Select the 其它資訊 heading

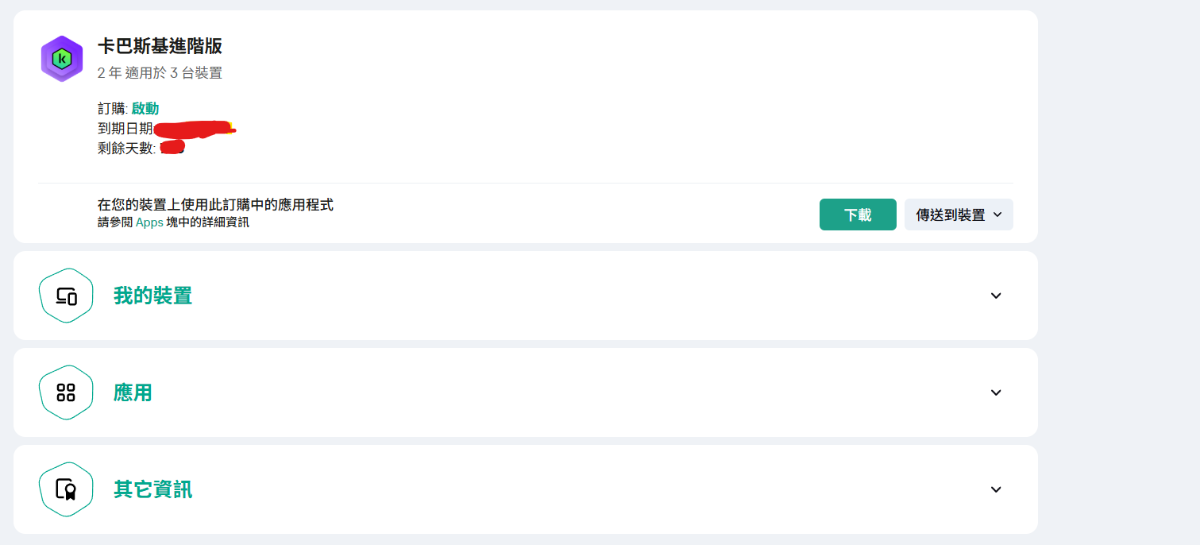click(x=153, y=490)
